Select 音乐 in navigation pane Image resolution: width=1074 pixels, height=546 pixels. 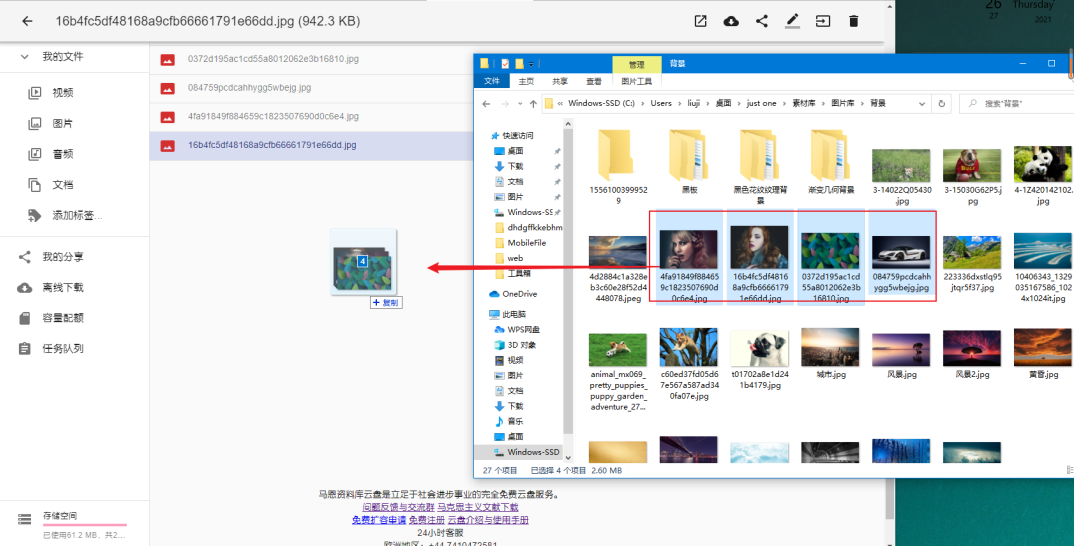tap(515, 421)
